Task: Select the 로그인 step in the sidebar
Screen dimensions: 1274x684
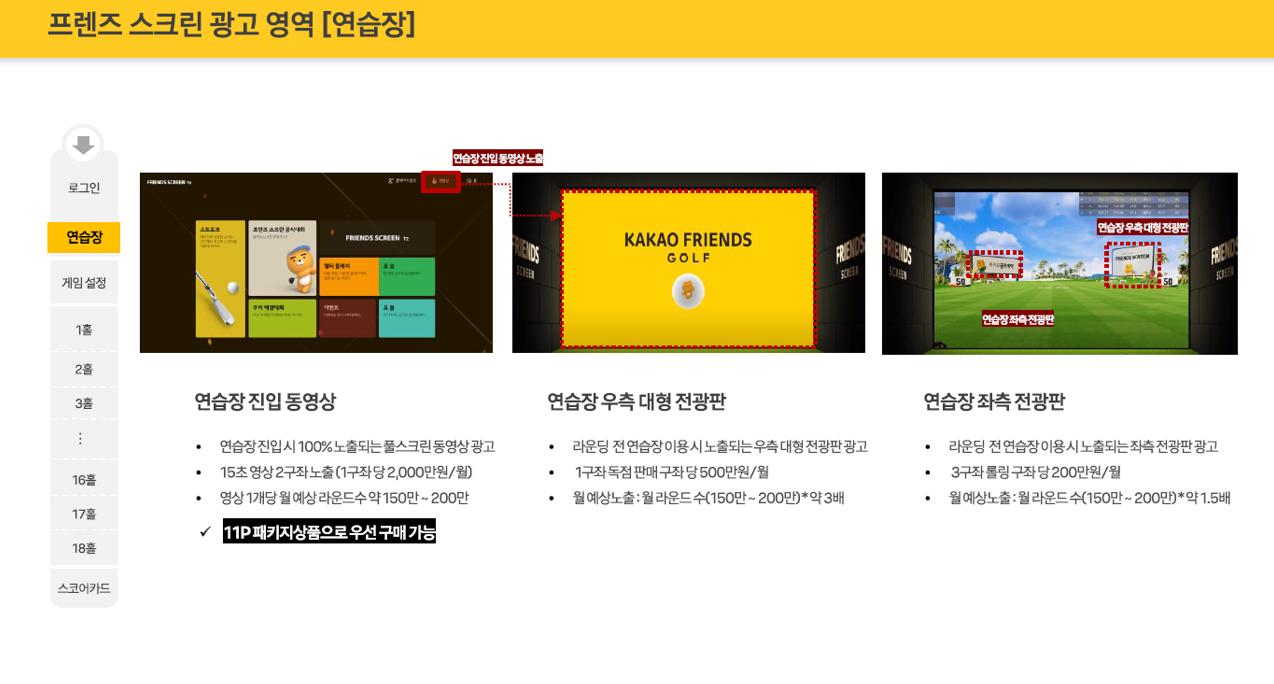Action: [x=84, y=188]
